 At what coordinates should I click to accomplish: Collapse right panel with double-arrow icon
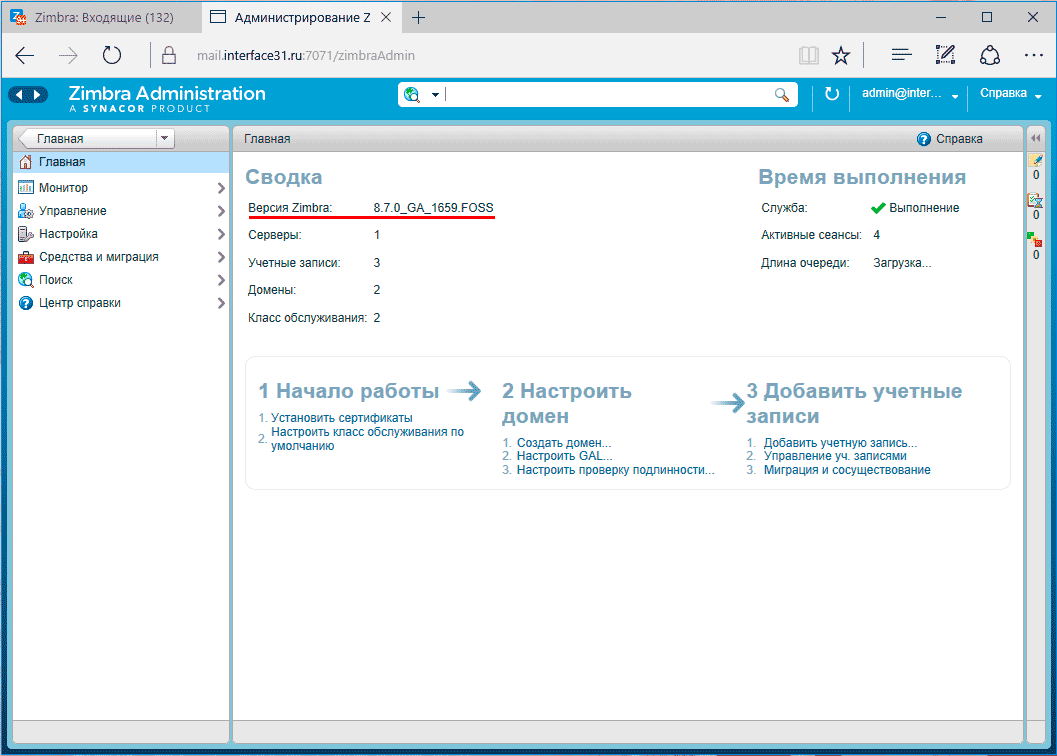click(1036, 138)
